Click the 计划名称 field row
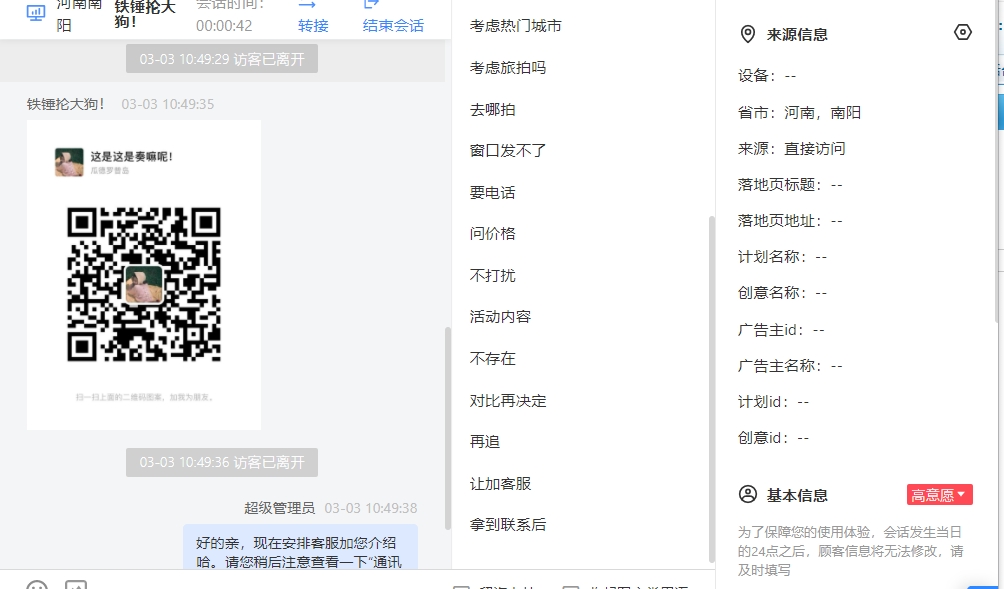The image size is (1004, 589). (782, 257)
